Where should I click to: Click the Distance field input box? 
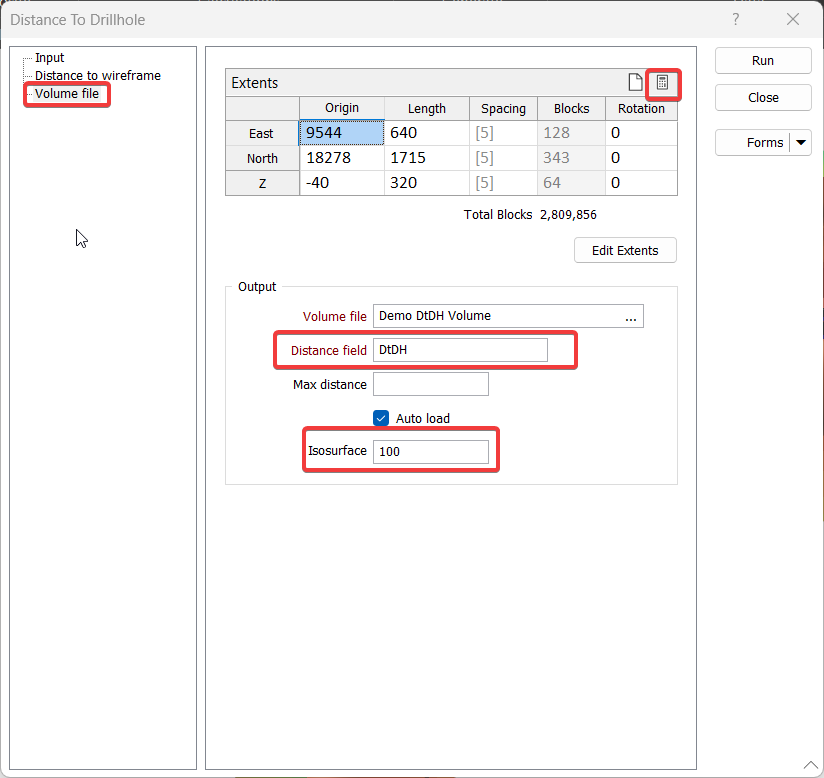(x=460, y=350)
